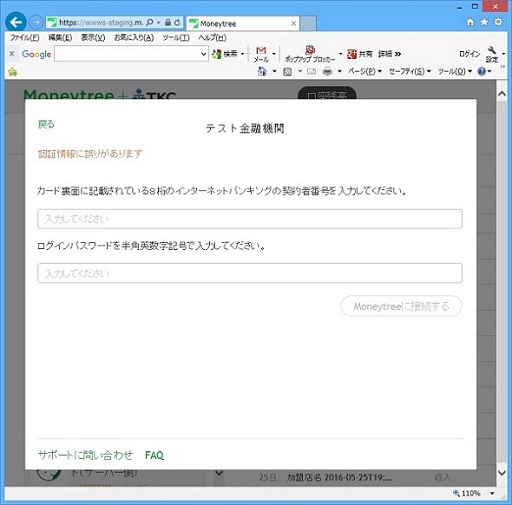The image size is (512, 505).
Task: Open the ヘルプ(H) menu
Action: 212,37
